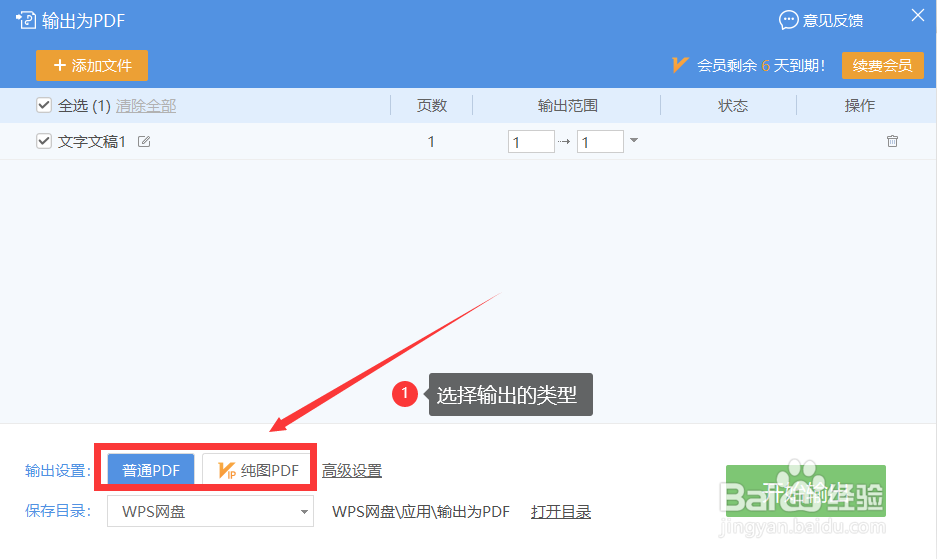Click the end page input field

[600, 142]
